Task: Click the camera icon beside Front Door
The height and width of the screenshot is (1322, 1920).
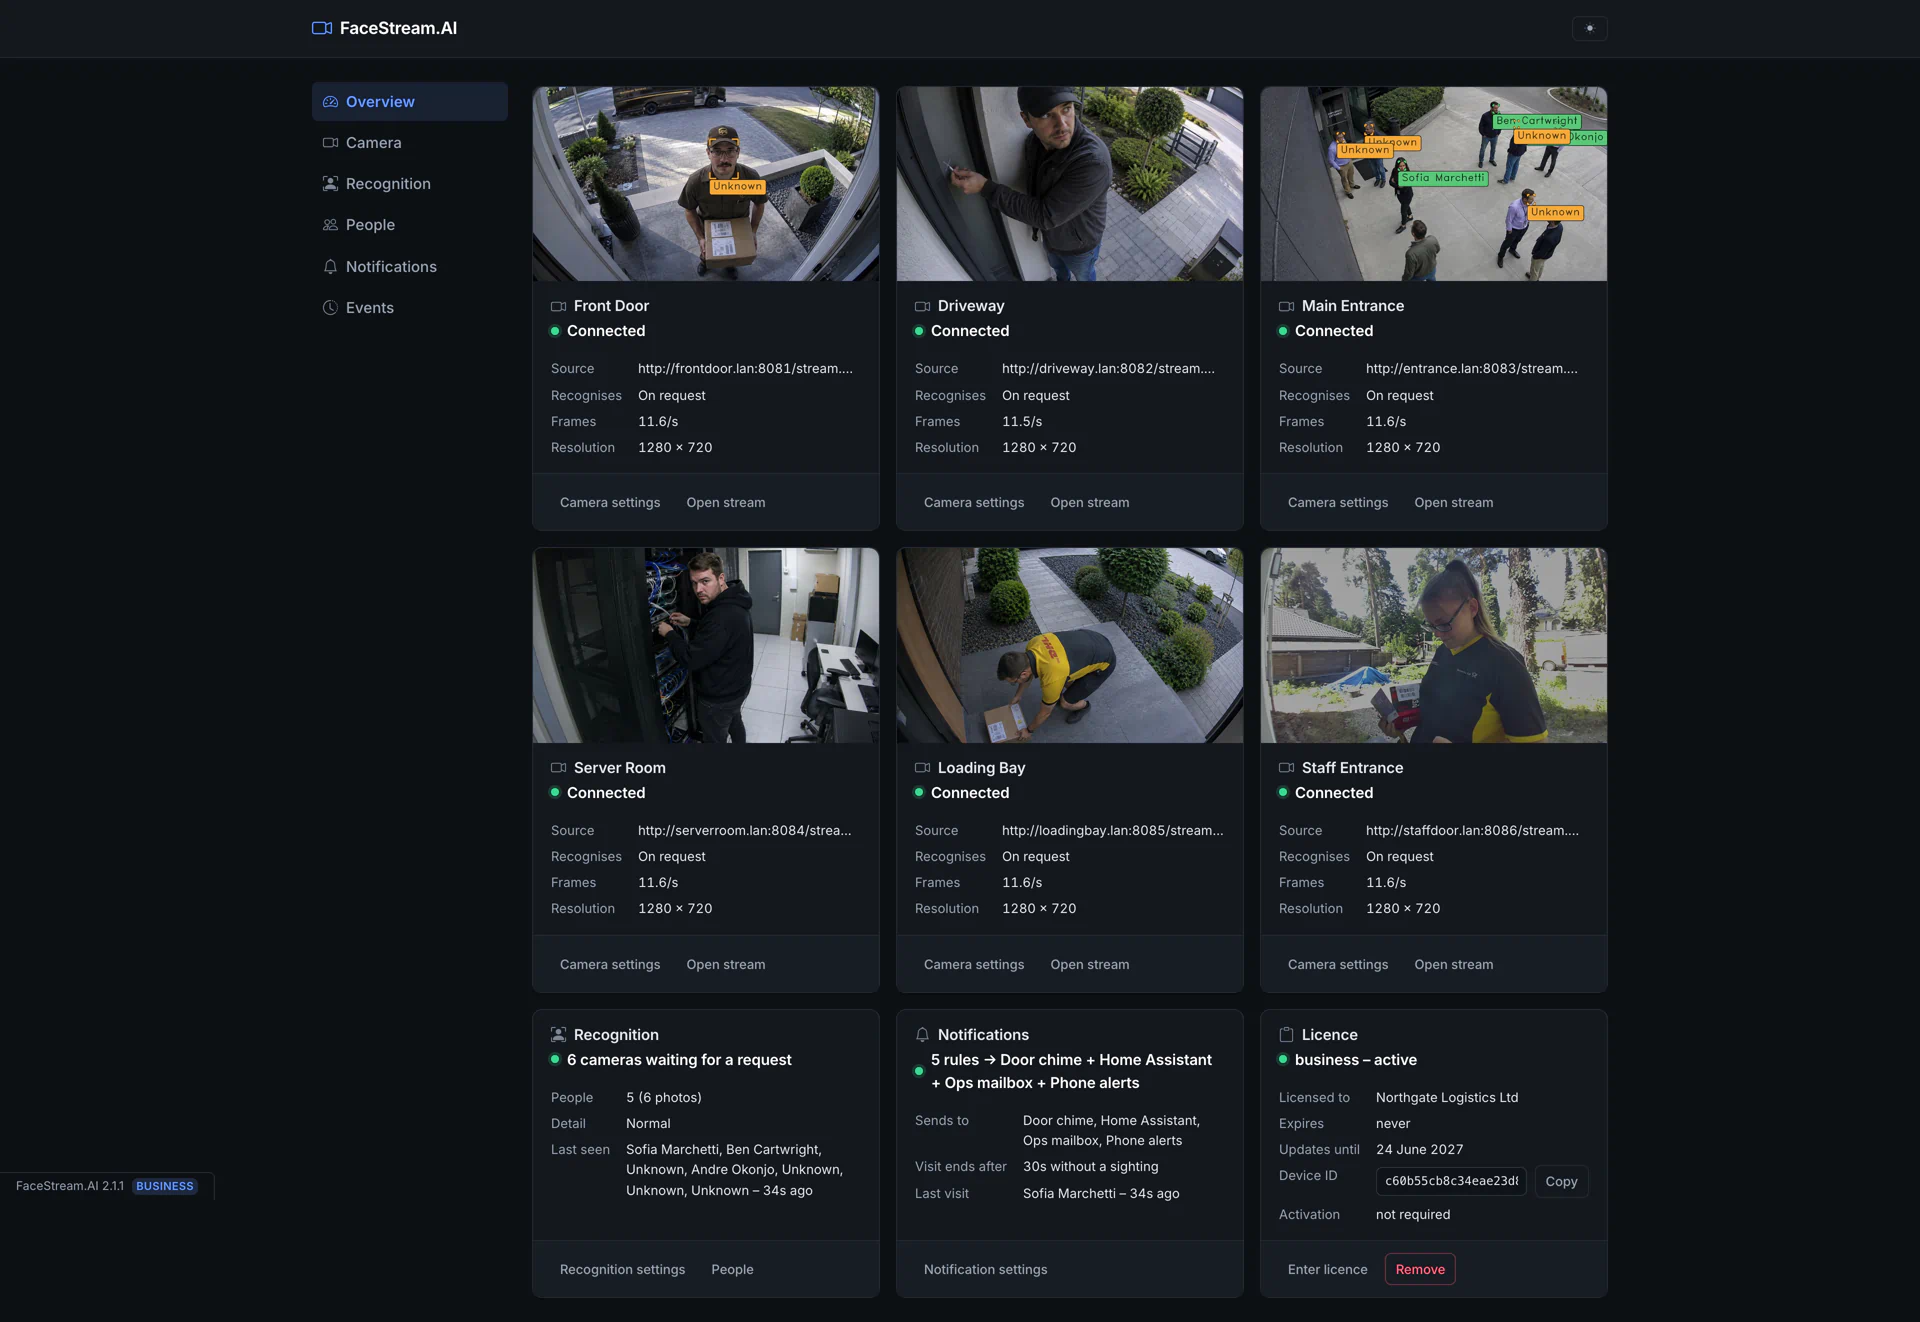Action: pyautogui.click(x=559, y=306)
